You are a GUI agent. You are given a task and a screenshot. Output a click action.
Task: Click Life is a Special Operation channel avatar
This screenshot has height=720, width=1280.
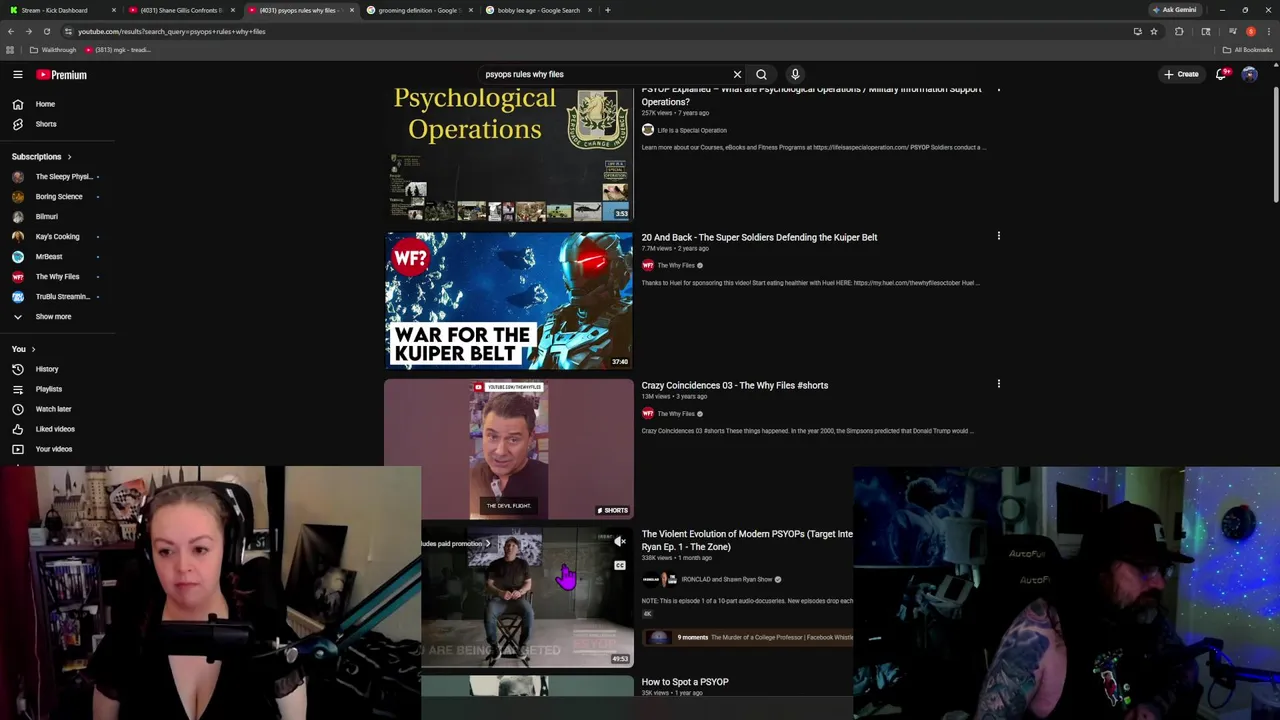tap(647, 130)
